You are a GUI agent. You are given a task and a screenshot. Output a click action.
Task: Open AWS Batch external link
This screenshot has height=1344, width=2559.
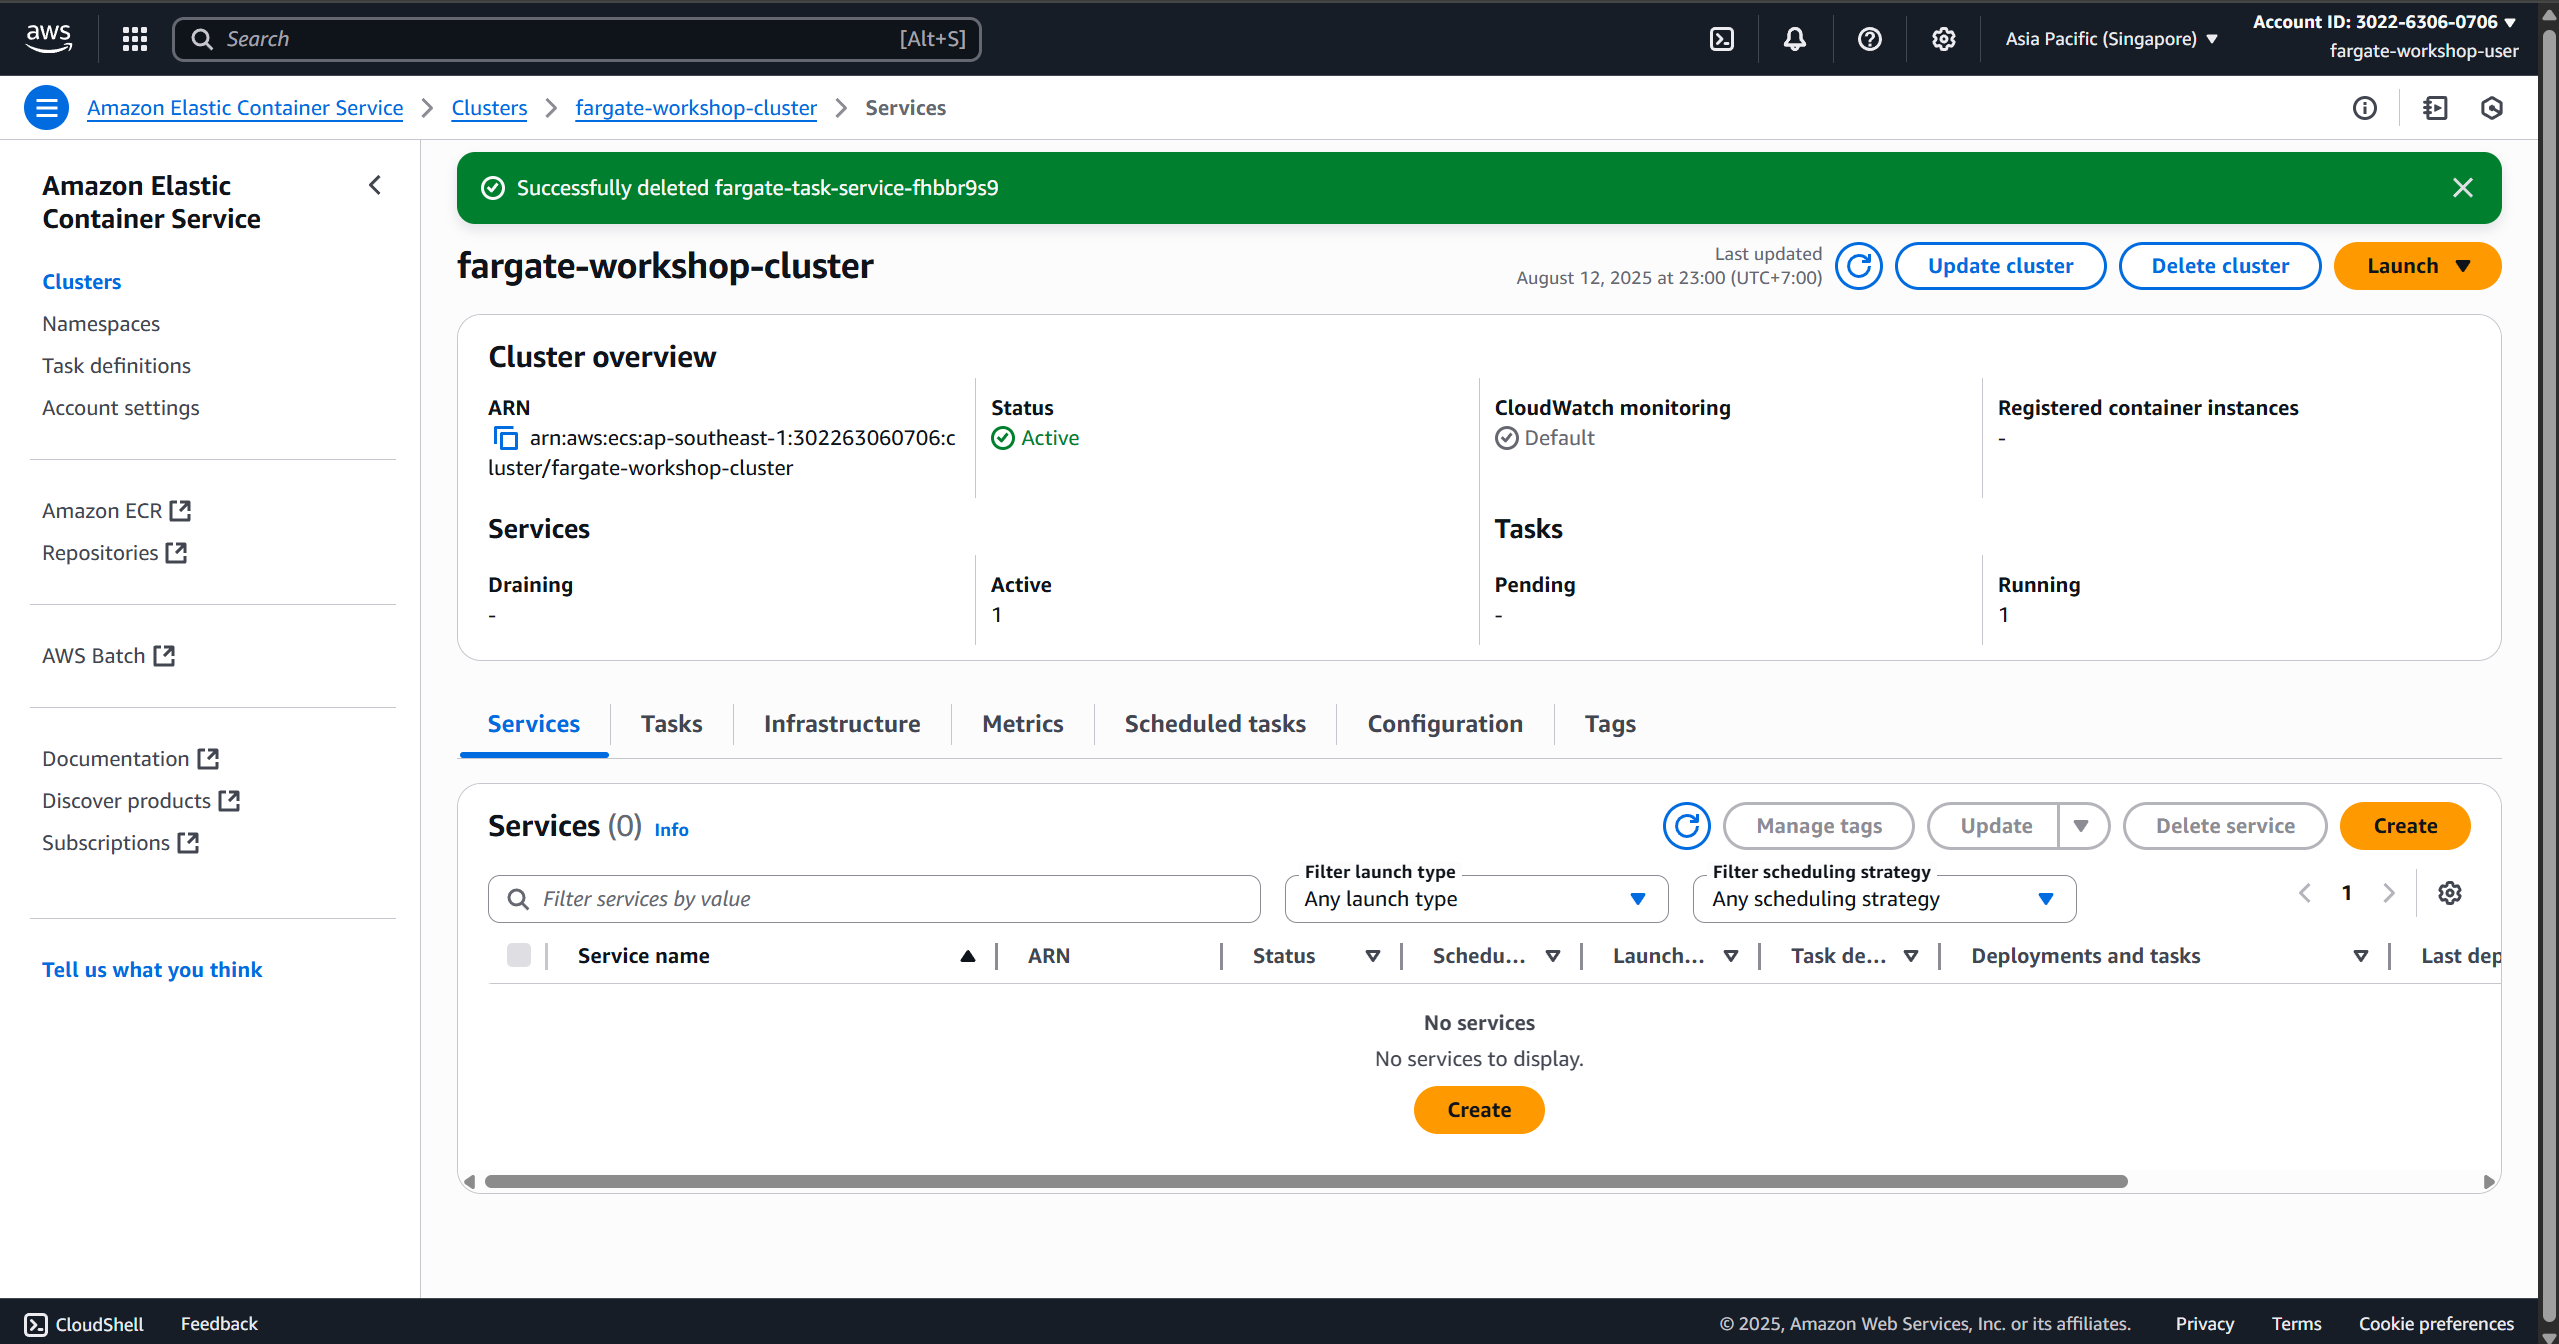click(x=108, y=656)
